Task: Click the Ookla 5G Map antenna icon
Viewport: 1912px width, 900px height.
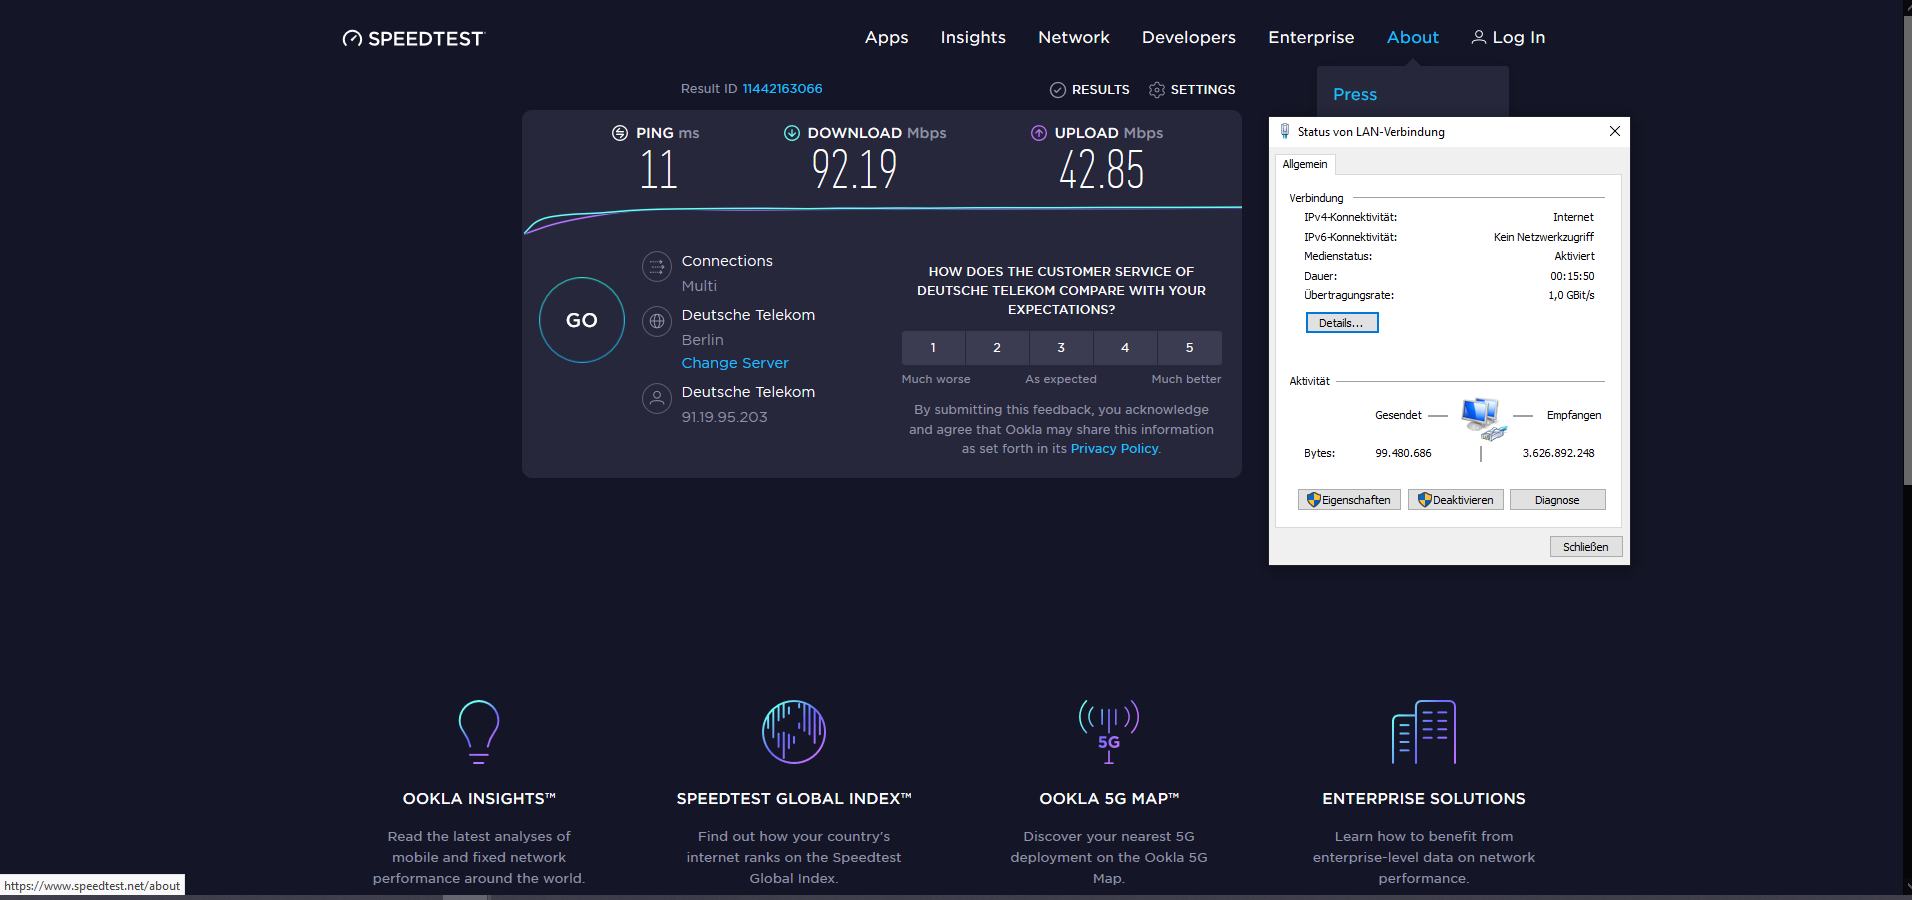Action: click(1109, 732)
